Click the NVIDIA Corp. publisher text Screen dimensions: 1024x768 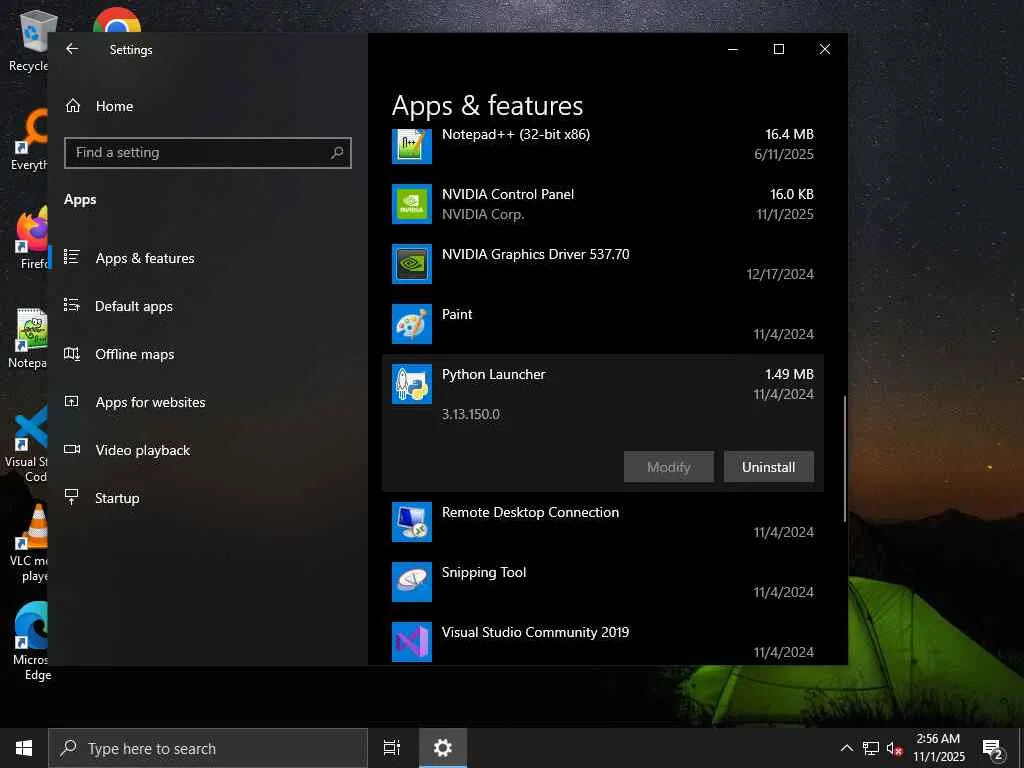pyautogui.click(x=483, y=214)
